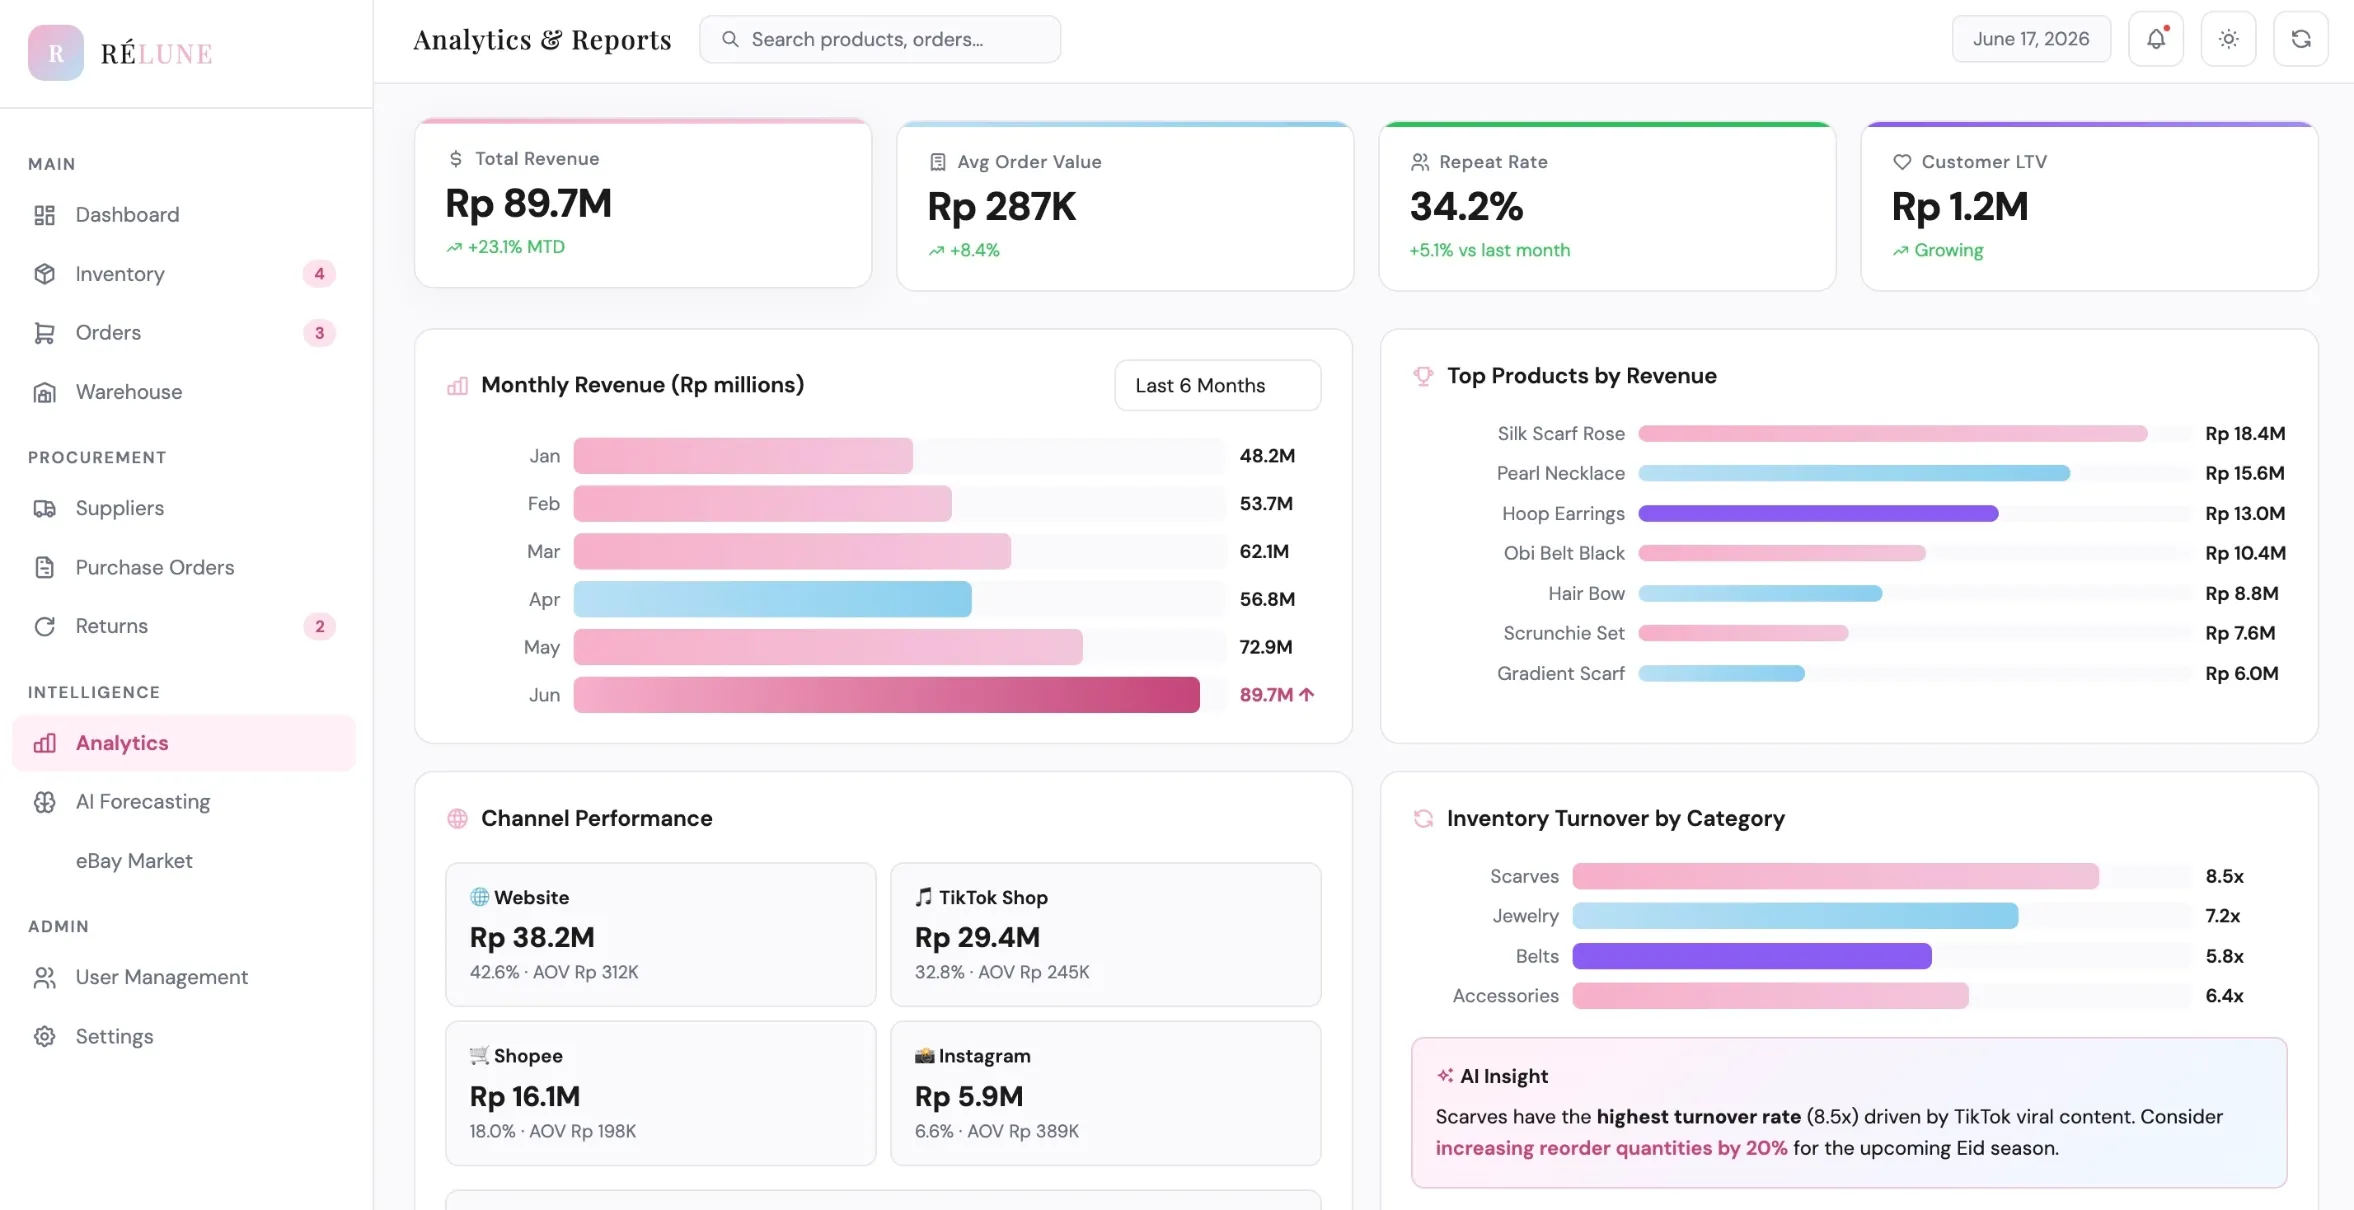Click the Top Products trophy icon
Image resolution: width=2354 pixels, height=1210 pixels.
(x=1423, y=376)
